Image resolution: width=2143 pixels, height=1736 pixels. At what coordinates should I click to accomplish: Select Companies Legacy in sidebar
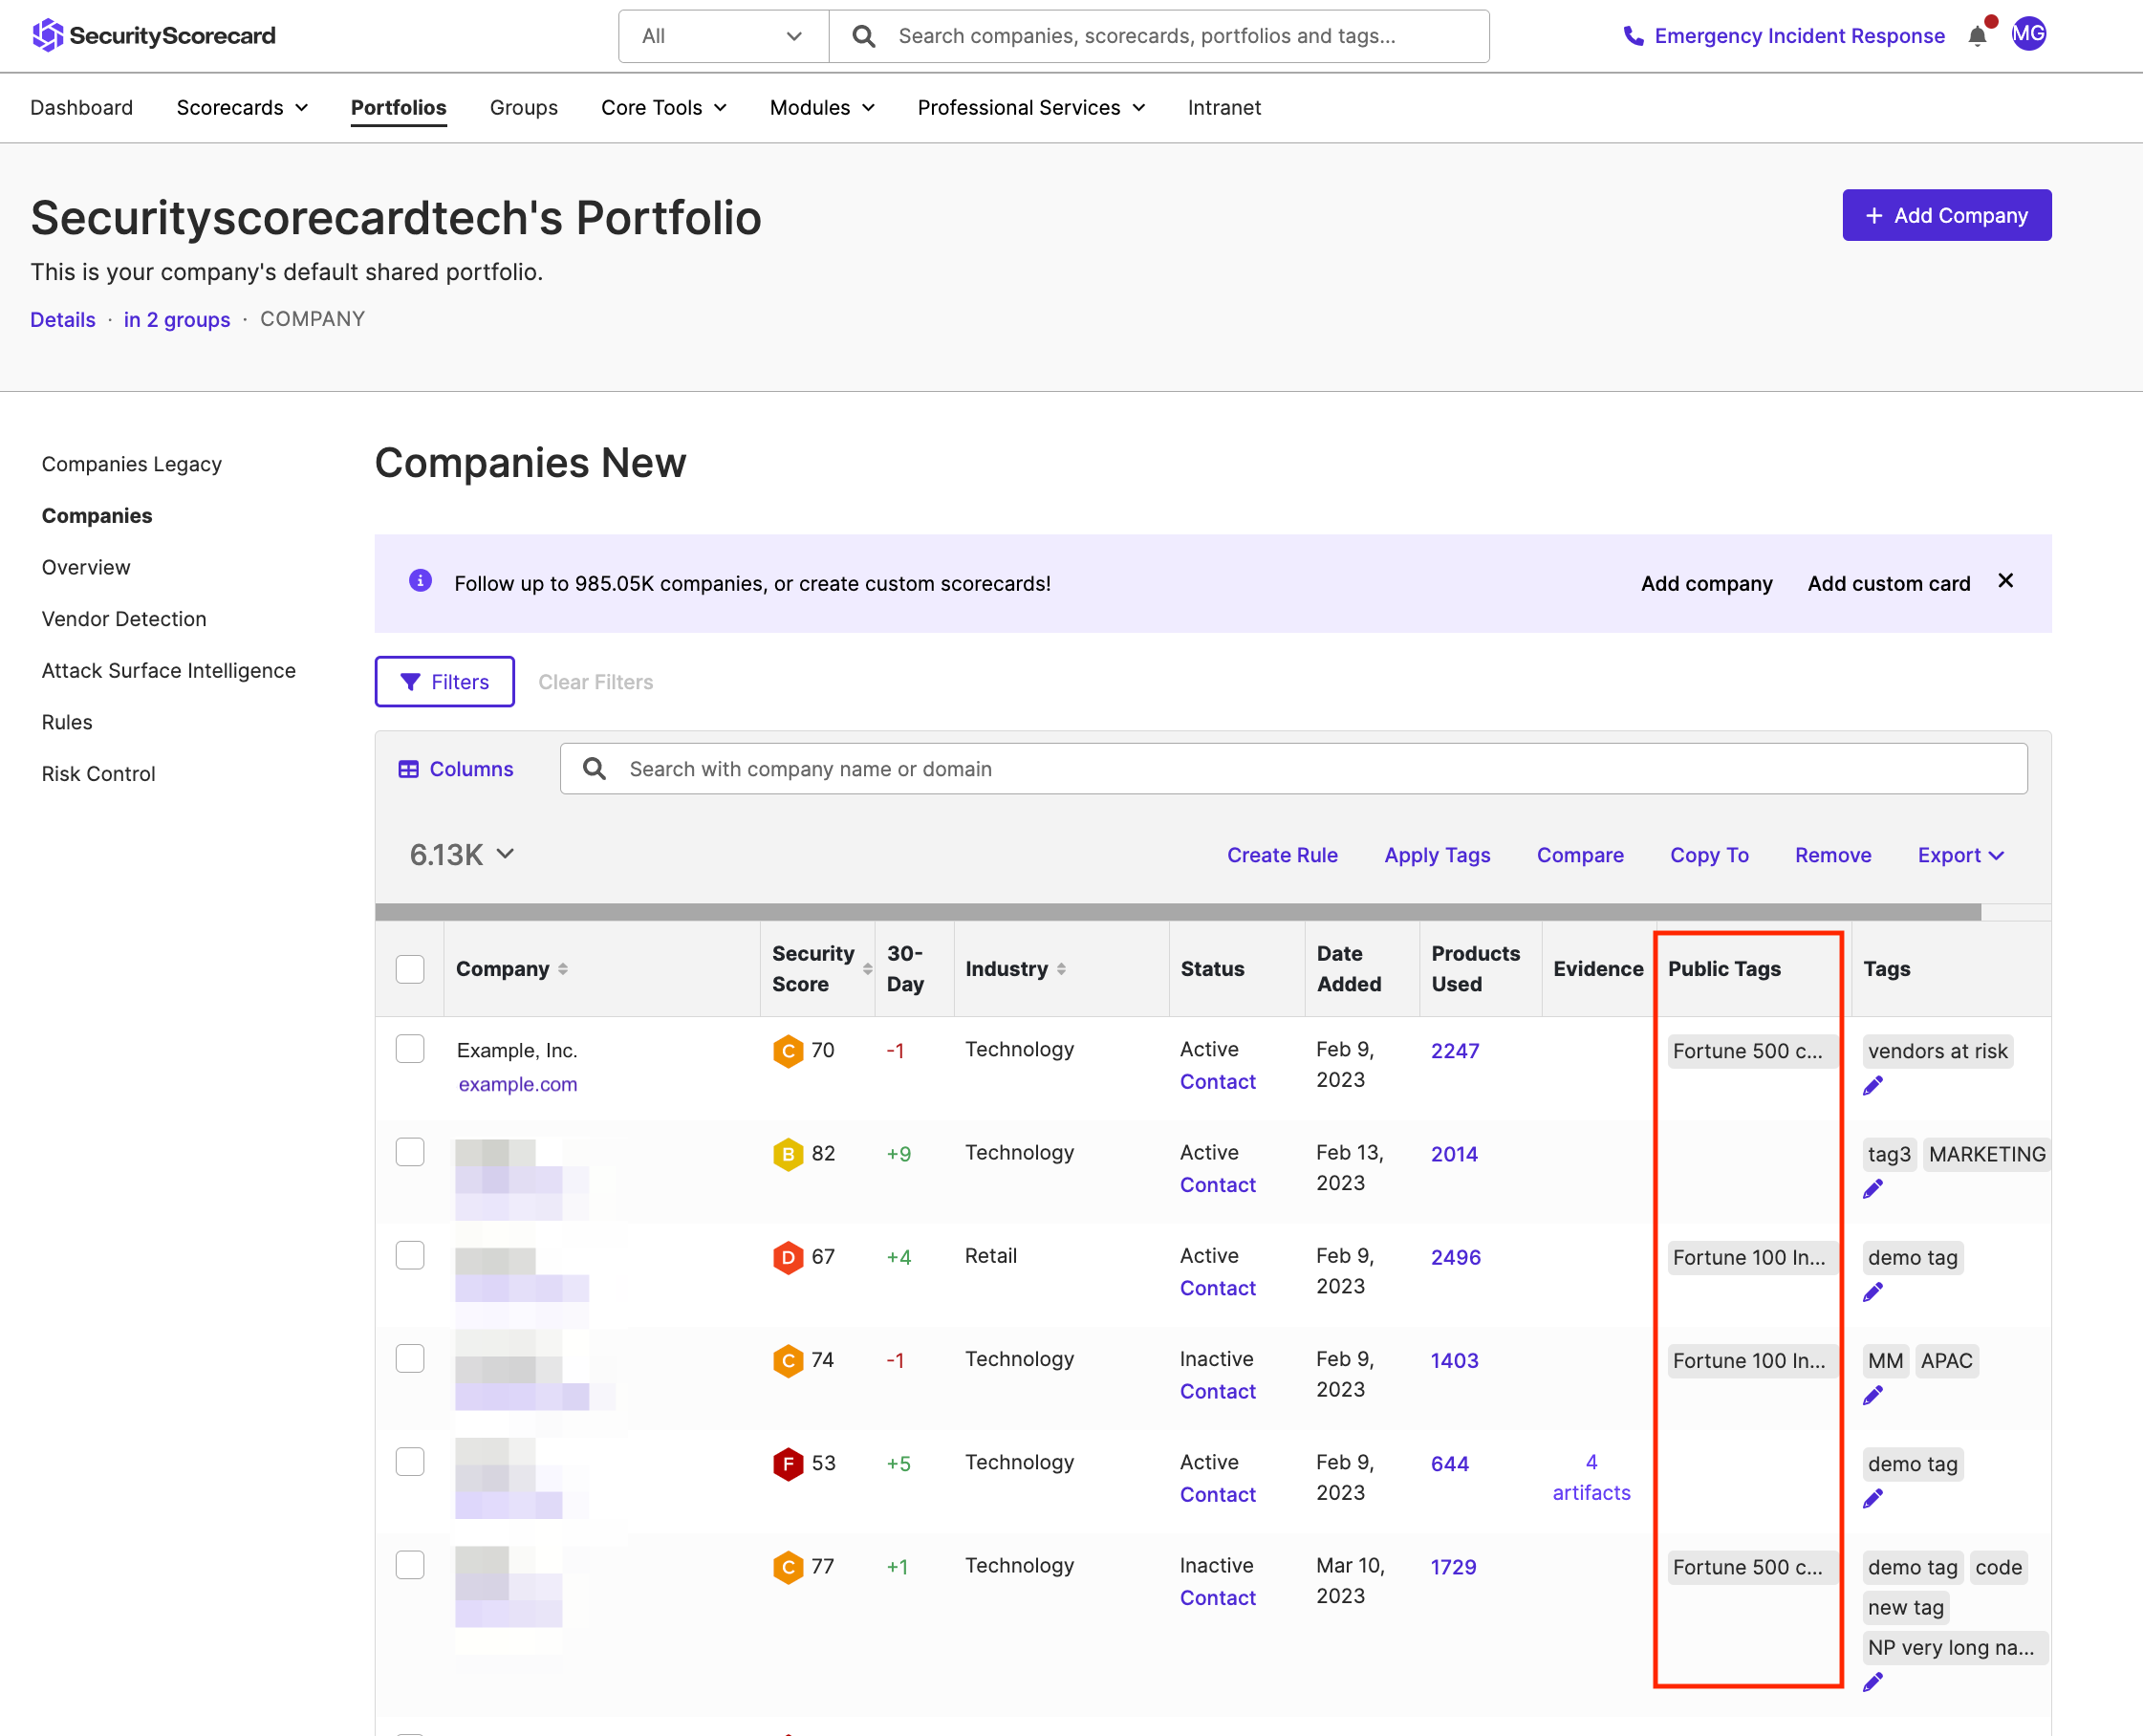[132, 464]
